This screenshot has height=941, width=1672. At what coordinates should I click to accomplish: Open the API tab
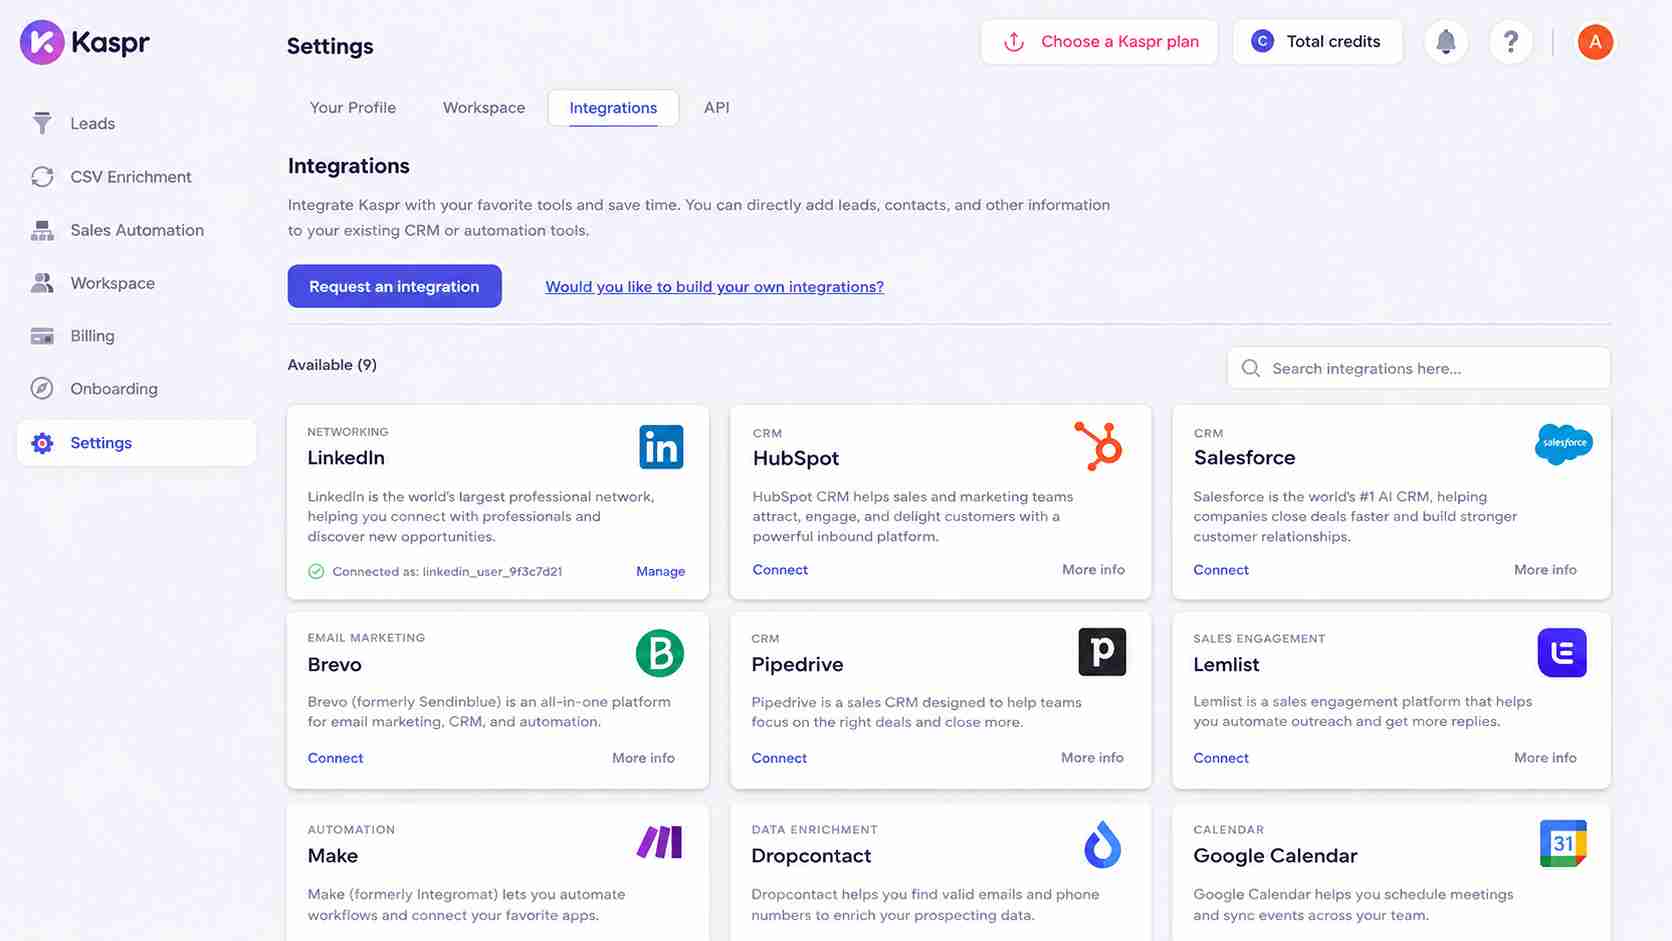[716, 107]
